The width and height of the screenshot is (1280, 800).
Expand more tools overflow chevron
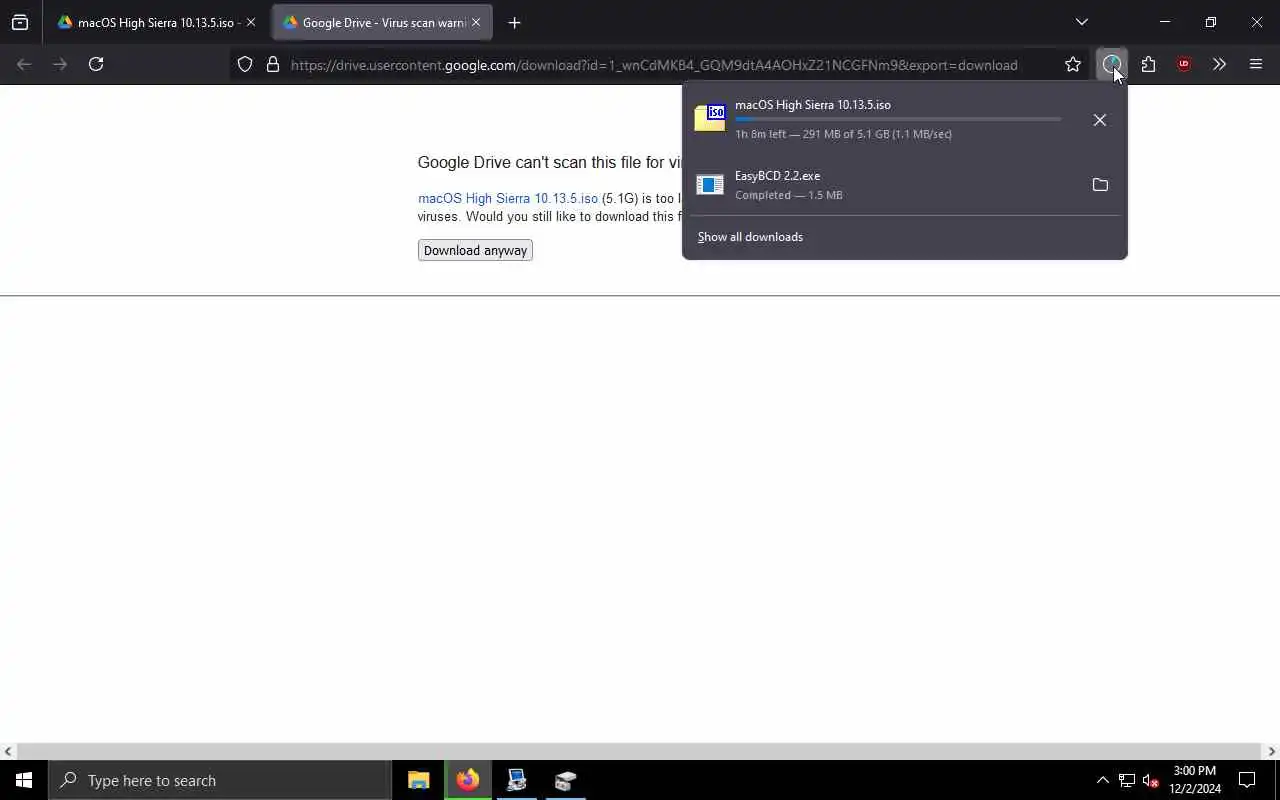[x=1219, y=65]
